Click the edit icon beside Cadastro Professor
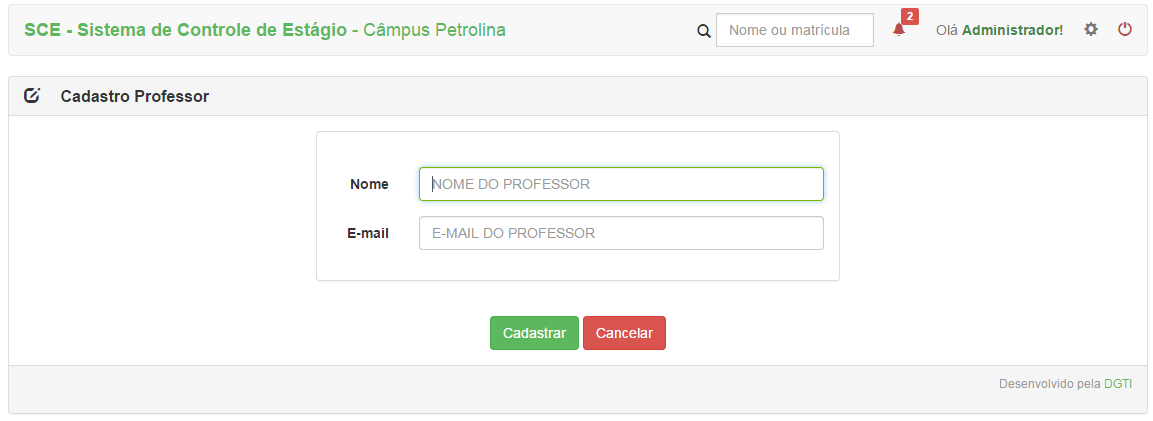 [x=32, y=96]
